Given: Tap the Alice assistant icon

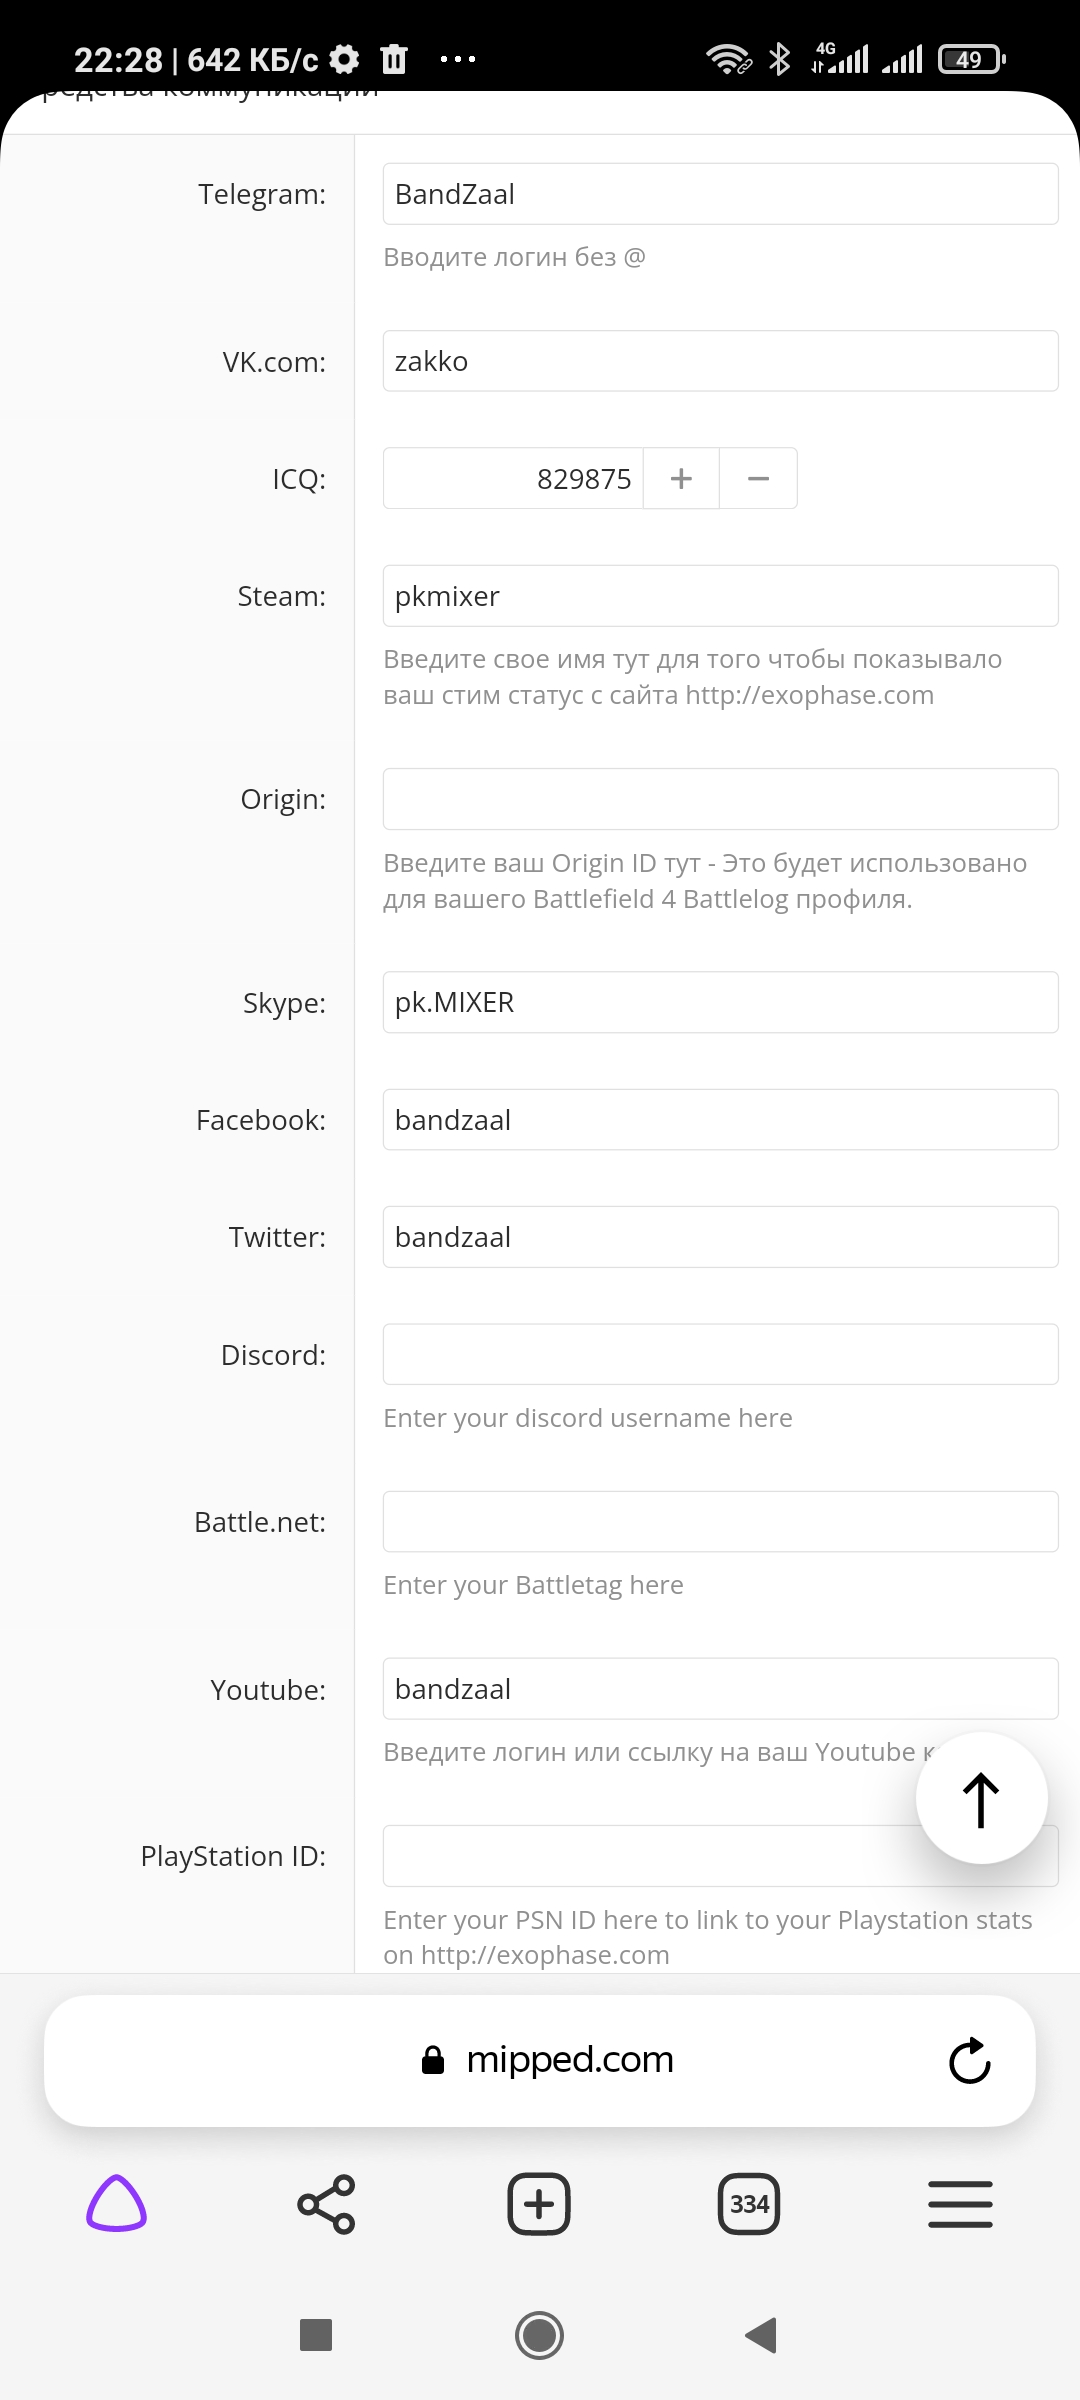Looking at the screenshot, I should (x=117, y=2204).
